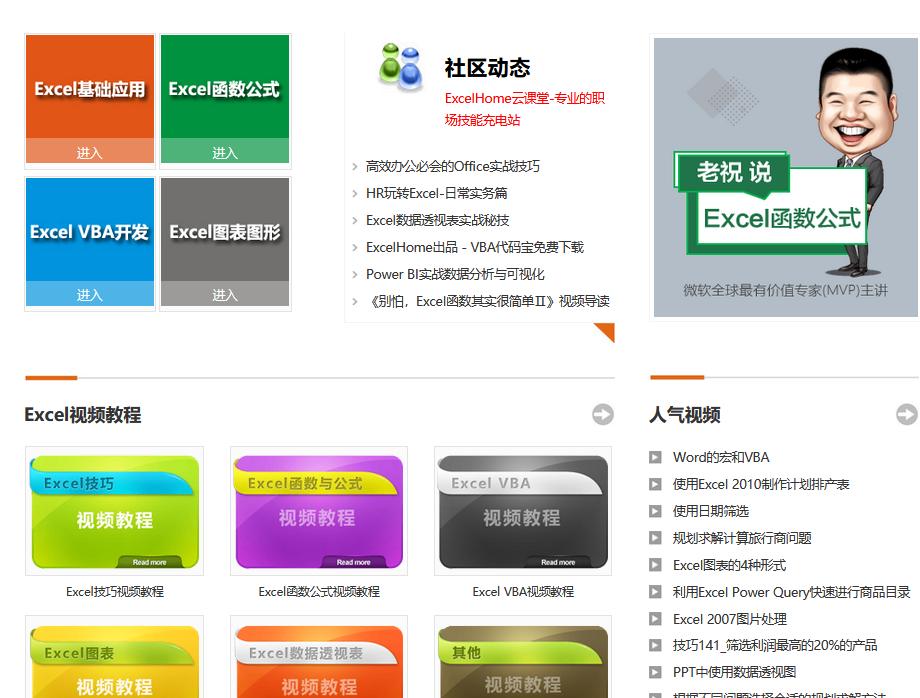Image resolution: width=920 pixels, height=698 pixels.
Task: Click Read more on the Excel VBA thumbnail
Action: (556, 561)
